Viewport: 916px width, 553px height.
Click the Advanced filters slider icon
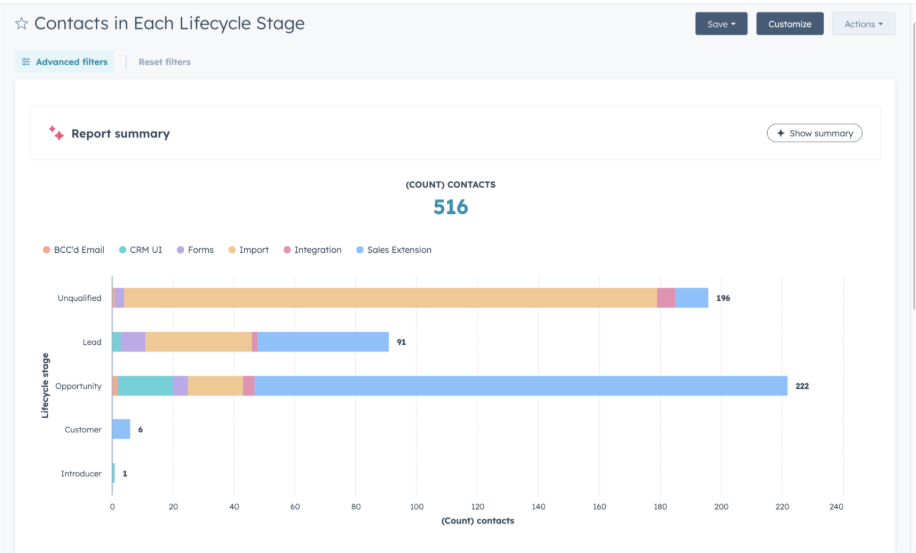[x=26, y=62]
